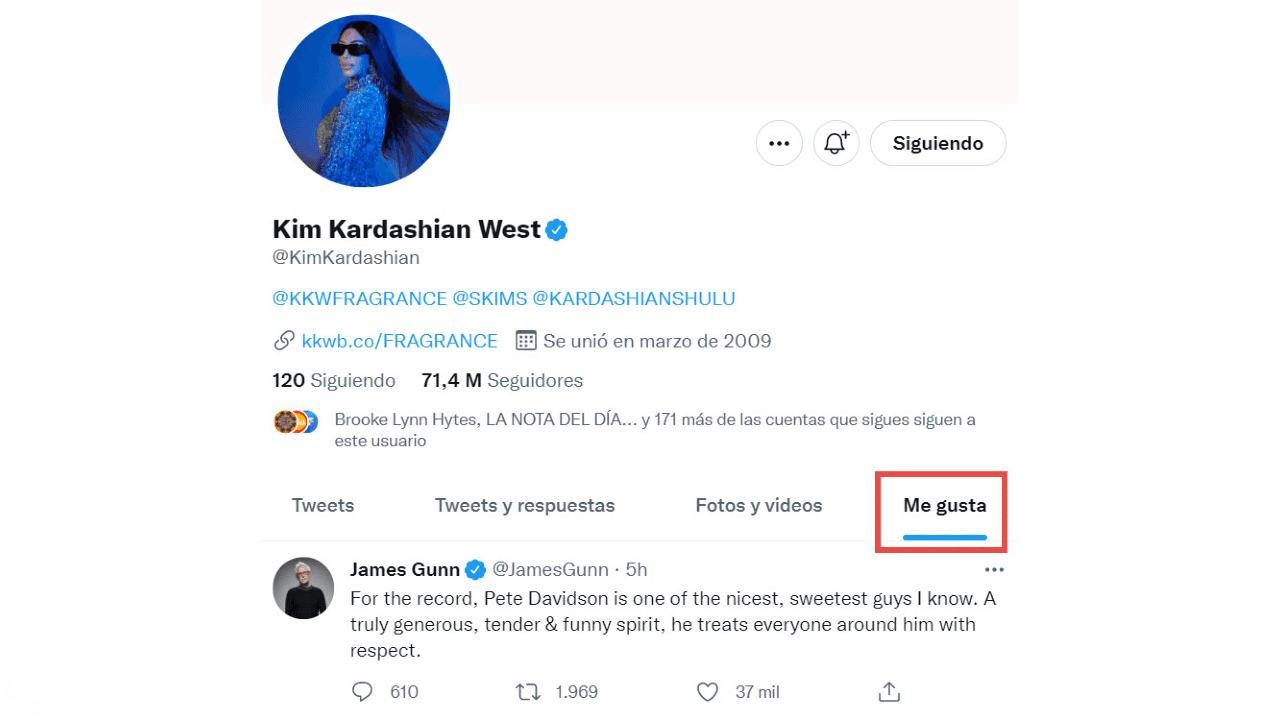The height and width of the screenshot is (720, 1280).
Task: Open the Fotos y videos tab
Action: pyautogui.click(x=758, y=505)
